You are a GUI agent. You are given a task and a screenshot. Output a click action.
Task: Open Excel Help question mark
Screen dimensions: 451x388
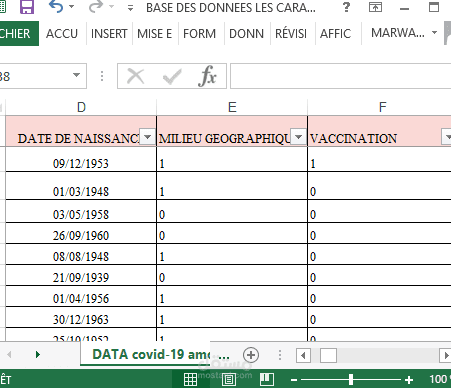(x=347, y=7)
